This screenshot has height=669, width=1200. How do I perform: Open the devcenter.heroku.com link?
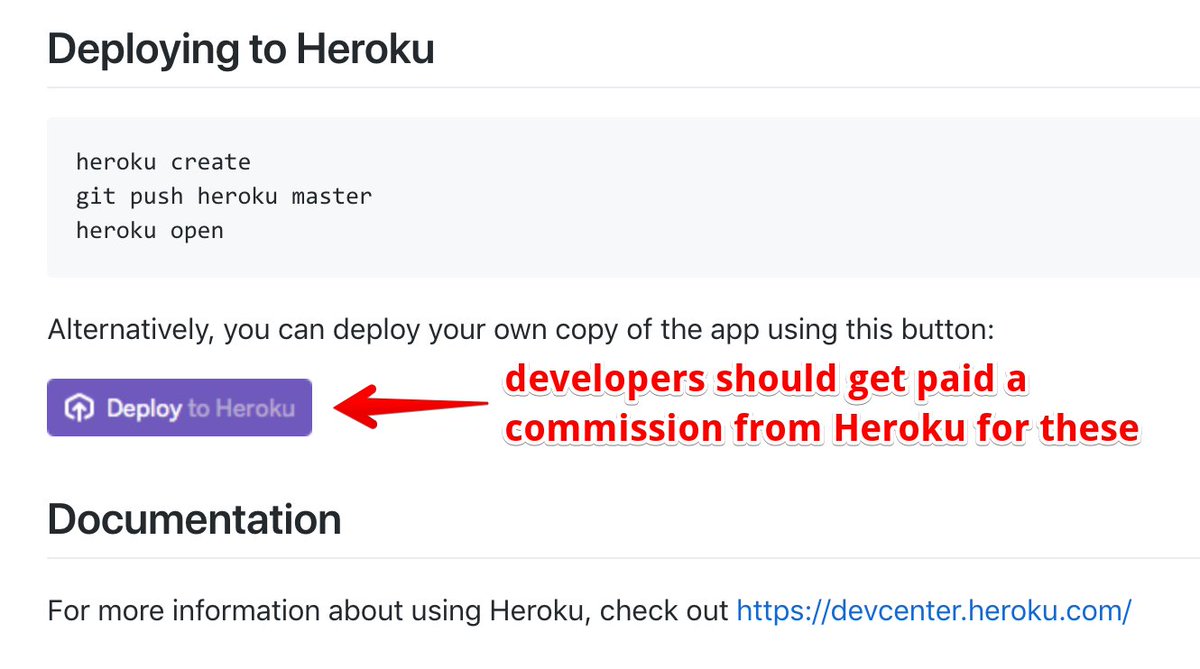(x=934, y=610)
